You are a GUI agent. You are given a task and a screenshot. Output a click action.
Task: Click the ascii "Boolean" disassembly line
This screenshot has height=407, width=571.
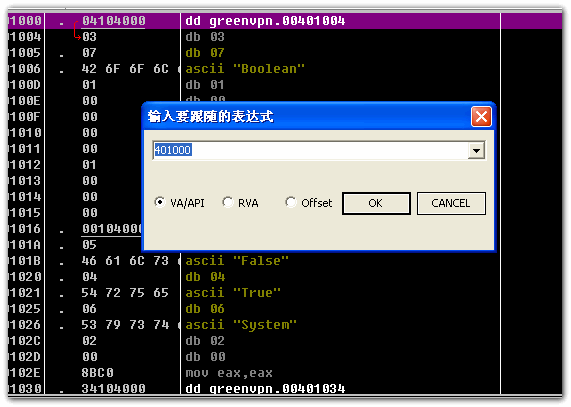[x=245, y=69]
